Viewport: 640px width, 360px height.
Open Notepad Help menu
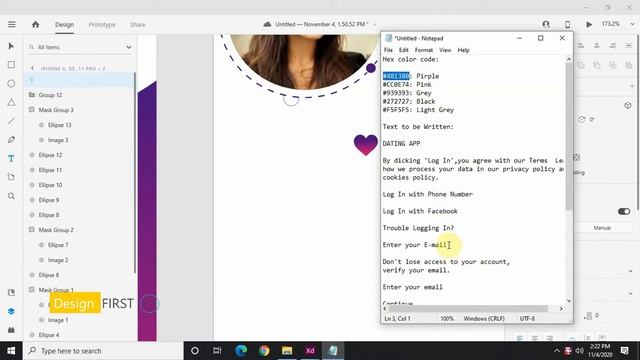click(x=463, y=50)
